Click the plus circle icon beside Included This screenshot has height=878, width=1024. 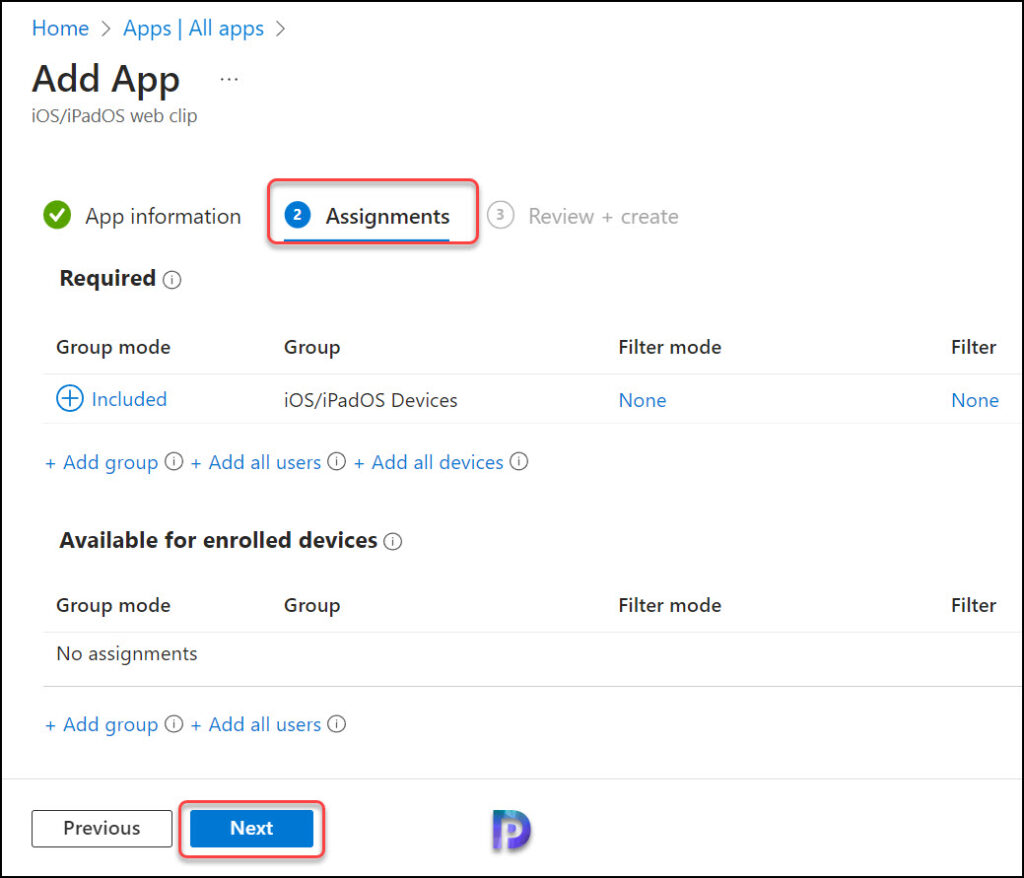(x=70, y=398)
